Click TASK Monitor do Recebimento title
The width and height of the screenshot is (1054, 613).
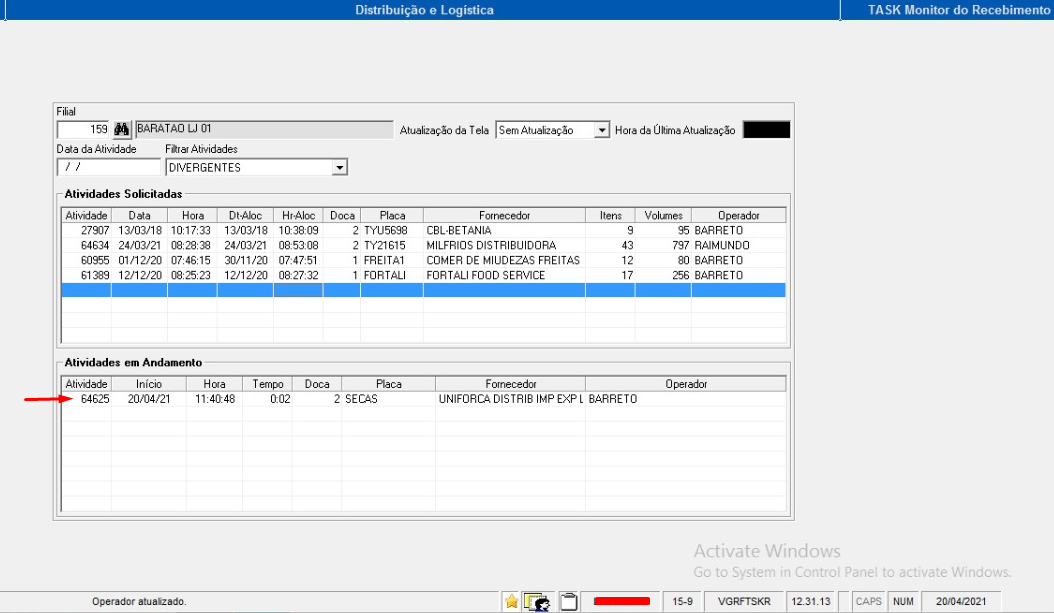[x=959, y=10]
